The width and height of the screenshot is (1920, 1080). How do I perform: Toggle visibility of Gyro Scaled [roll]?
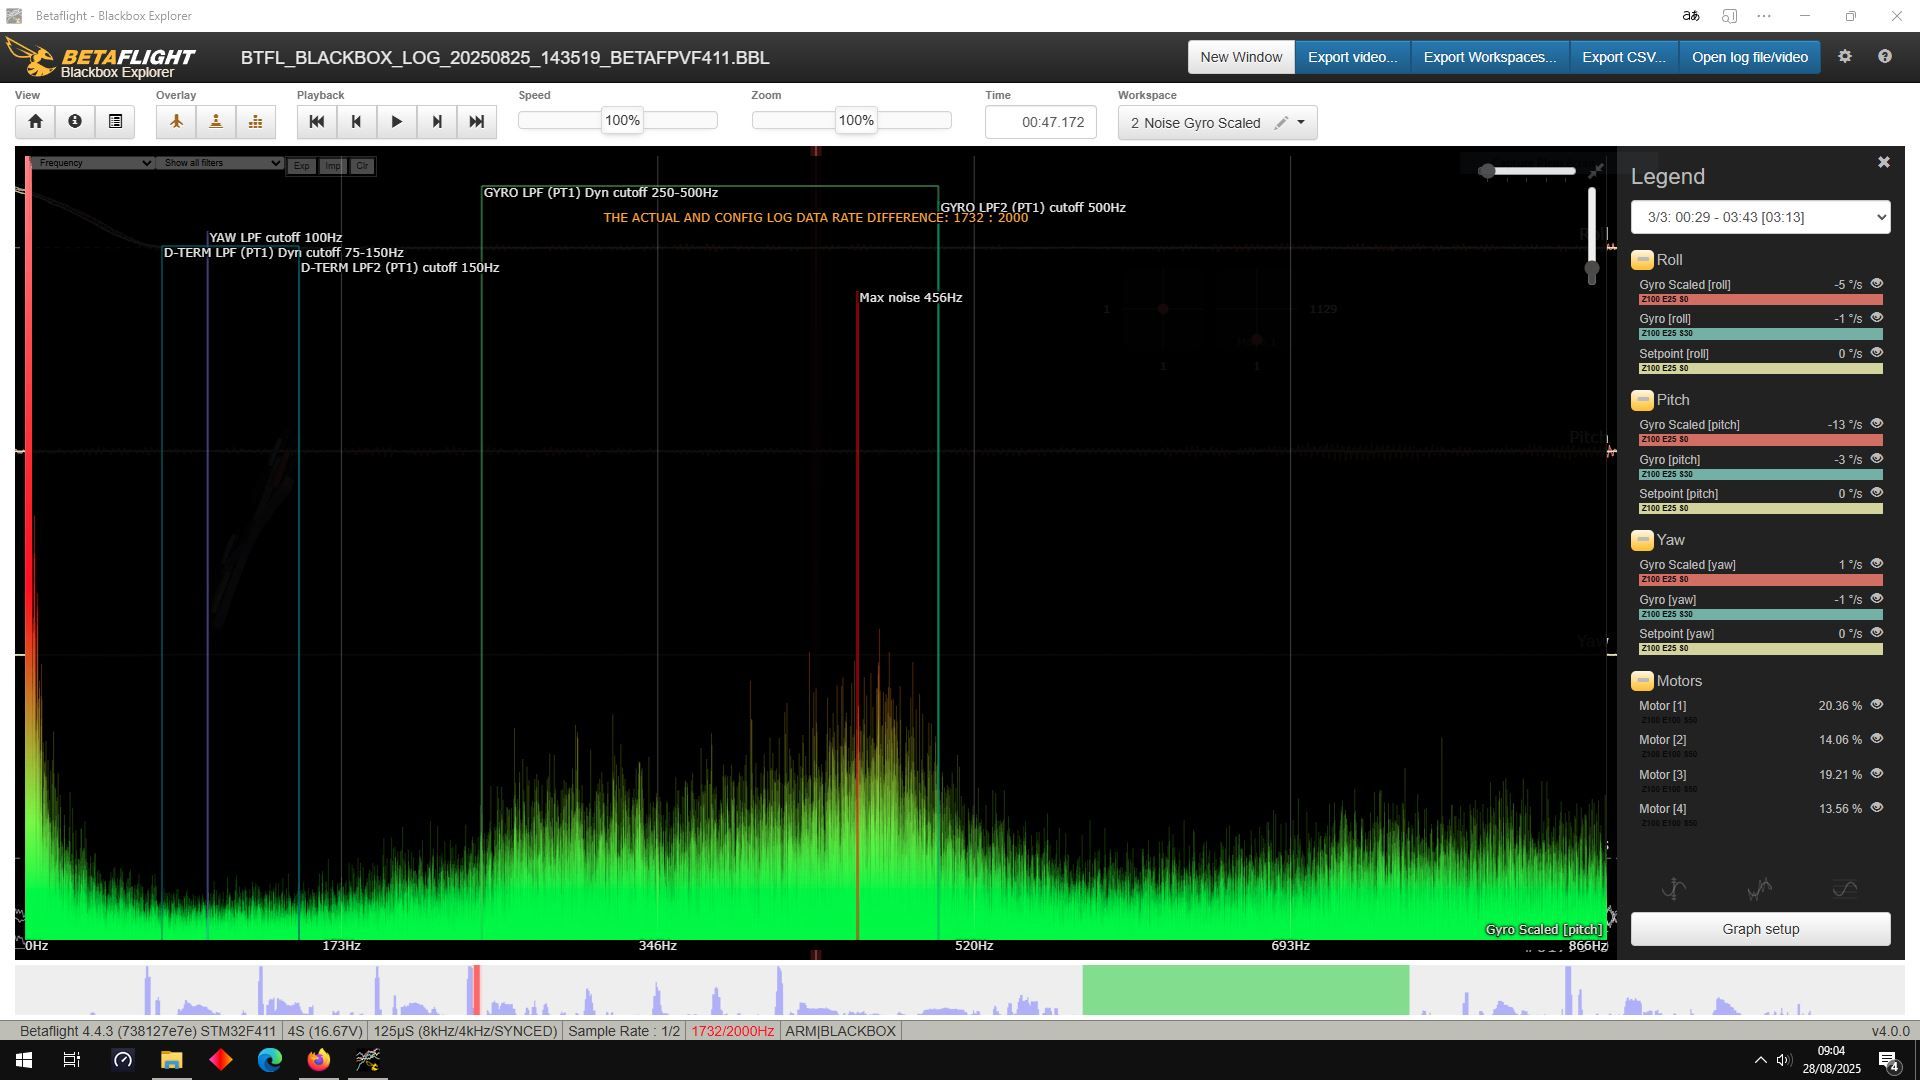tap(1876, 284)
